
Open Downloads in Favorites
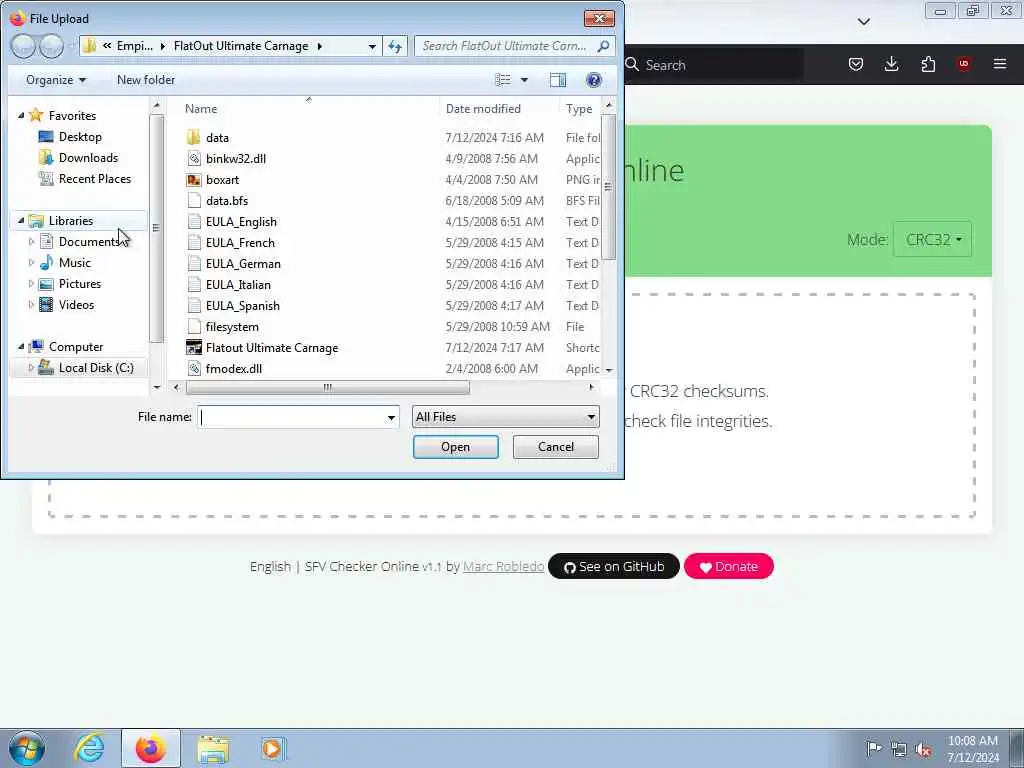click(x=88, y=157)
